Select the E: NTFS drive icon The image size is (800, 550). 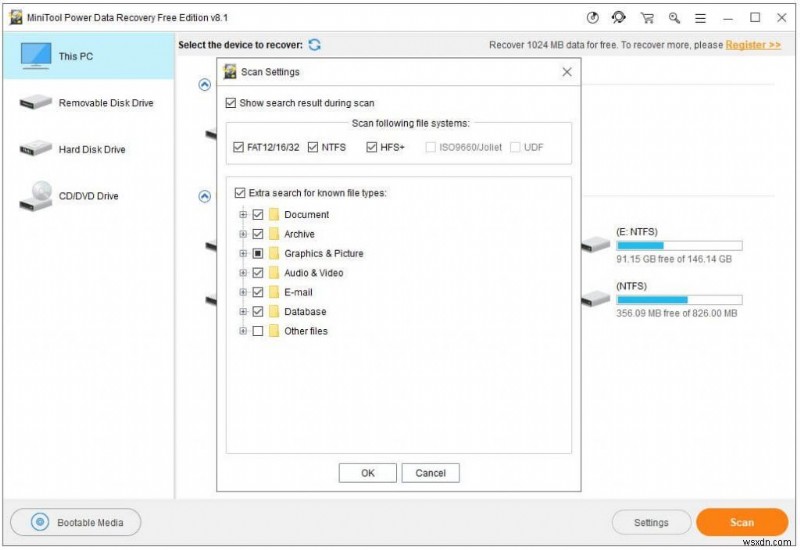point(595,244)
